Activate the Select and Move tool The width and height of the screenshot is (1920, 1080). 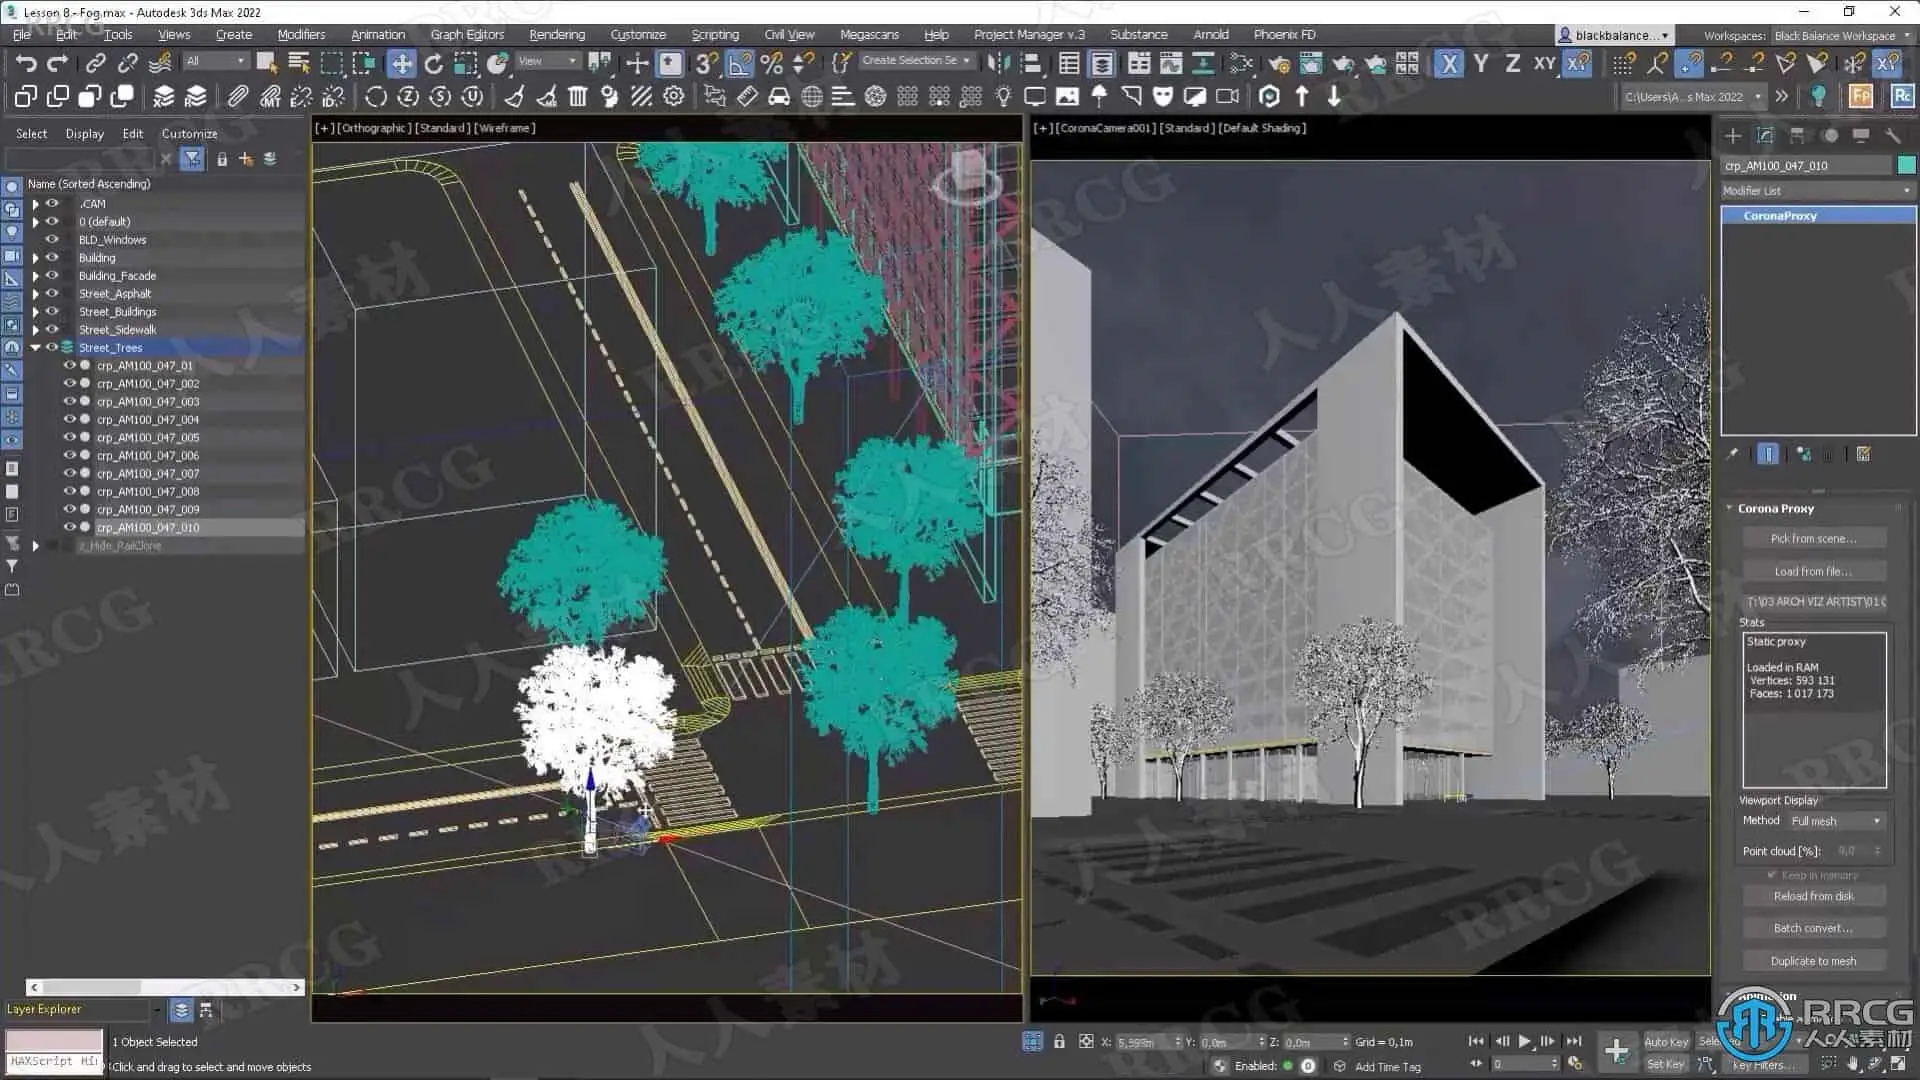(x=401, y=64)
